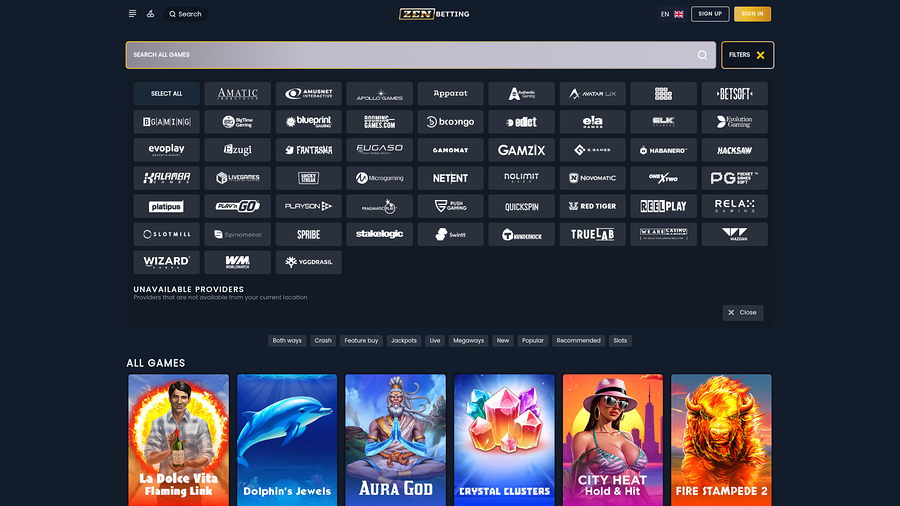
Task: Focus the Search All Games field
Action: tap(421, 55)
